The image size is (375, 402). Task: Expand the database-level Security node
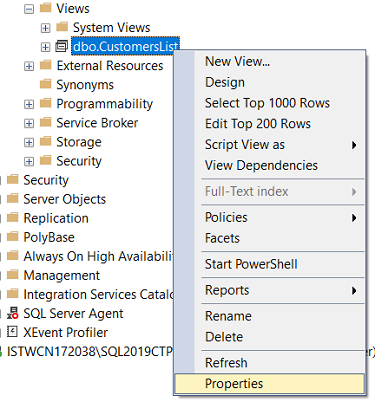point(29,161)
